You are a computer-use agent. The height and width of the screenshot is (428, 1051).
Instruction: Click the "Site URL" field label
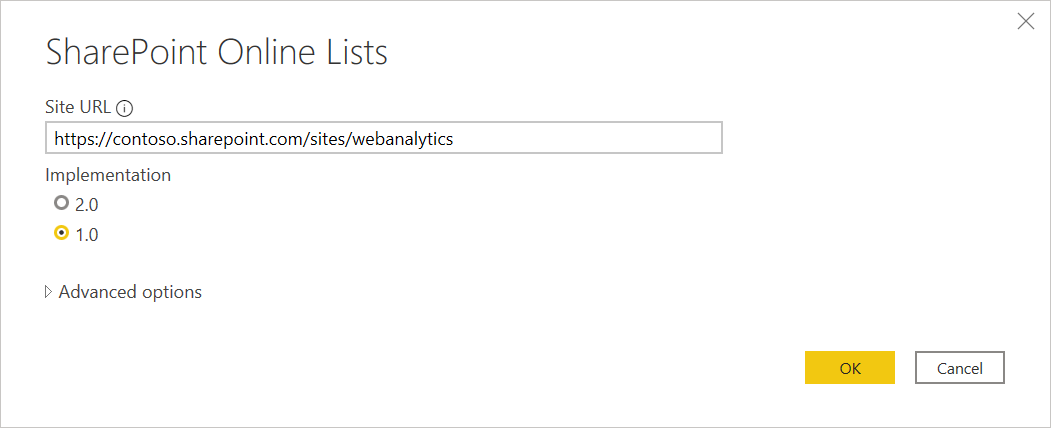coord(78,107)
